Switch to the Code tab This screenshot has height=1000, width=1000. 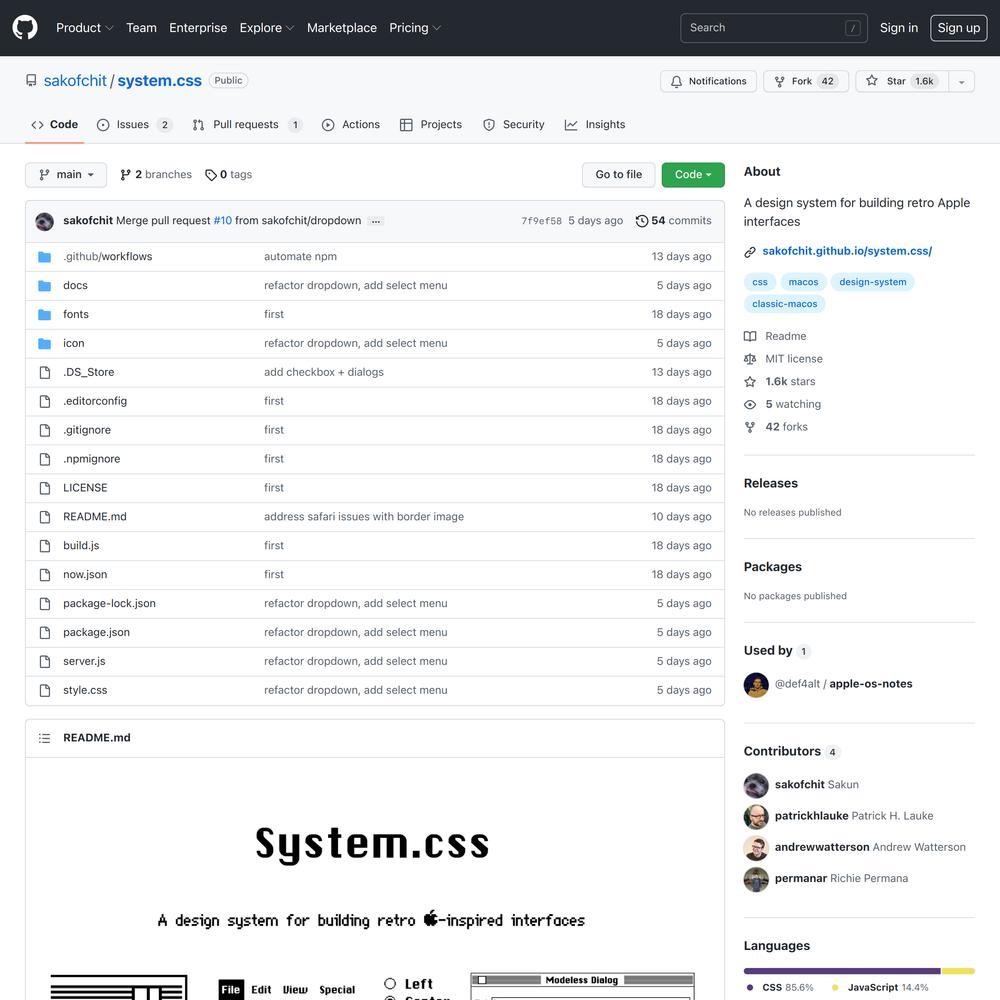[x=55, y=124]
